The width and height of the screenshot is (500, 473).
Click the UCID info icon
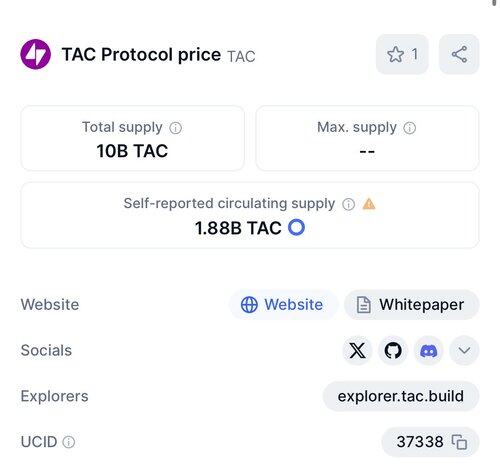(x=69, y=442)
